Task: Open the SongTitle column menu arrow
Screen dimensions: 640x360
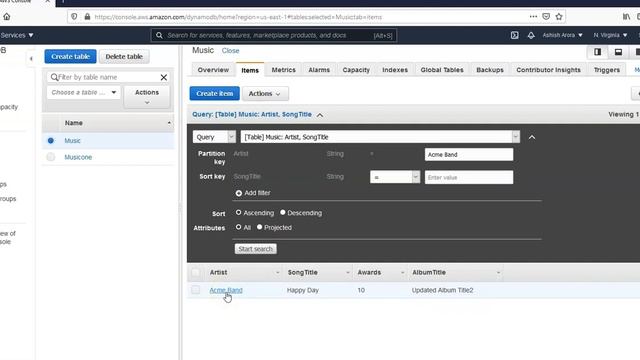Action: click(348, 273)
